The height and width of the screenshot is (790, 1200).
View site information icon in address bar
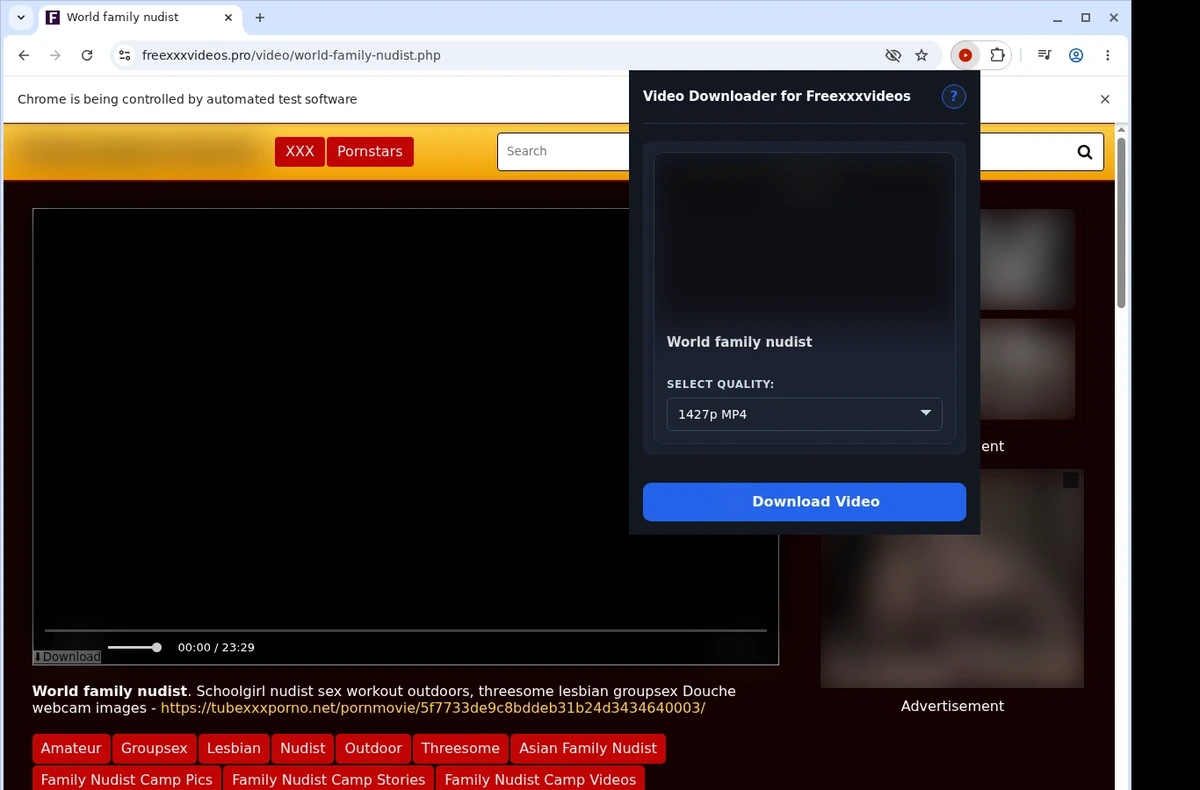pyautogui.click(x=123, y=55)
